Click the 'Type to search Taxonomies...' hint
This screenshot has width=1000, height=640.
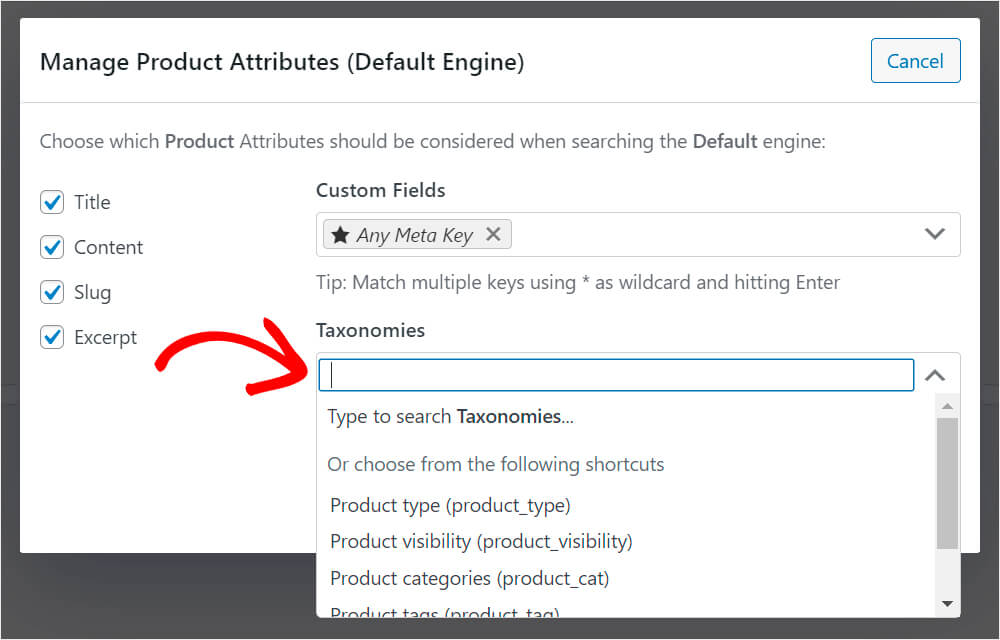(451, 416)
